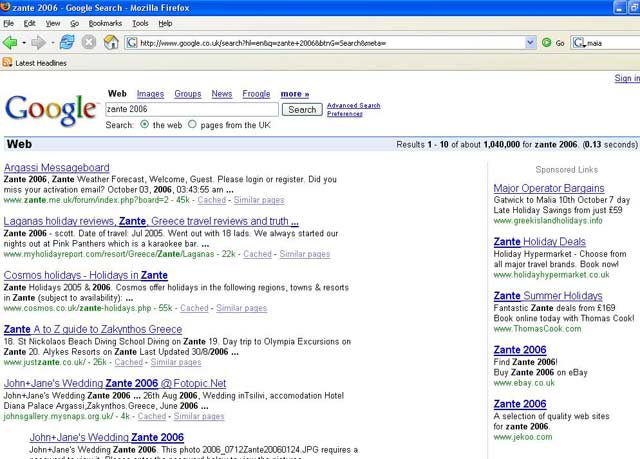Viewport: 640px width, 459px height.
Task: Open Similar pages for justzante.co.uk result
Action: pos(176,362)
